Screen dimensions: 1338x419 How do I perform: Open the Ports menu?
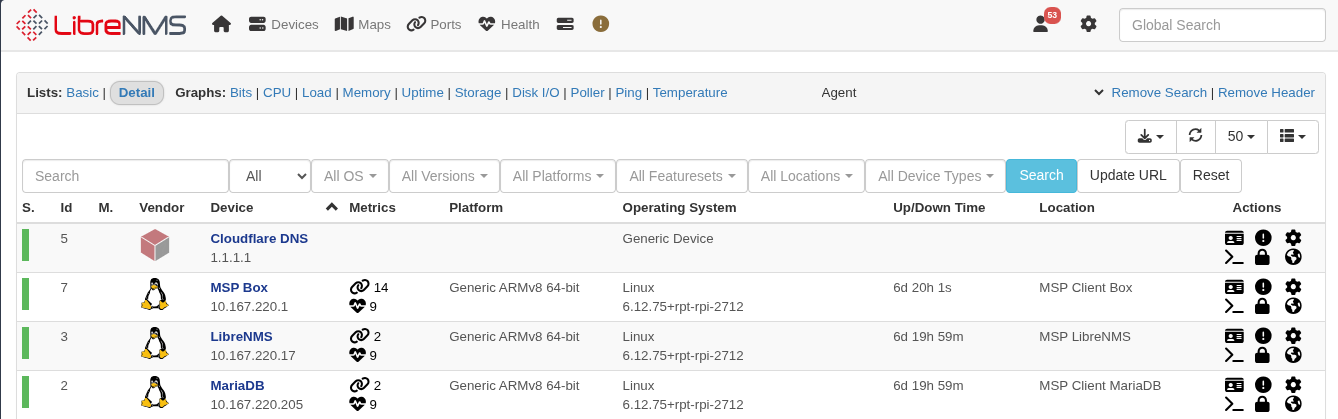[434, 24]
